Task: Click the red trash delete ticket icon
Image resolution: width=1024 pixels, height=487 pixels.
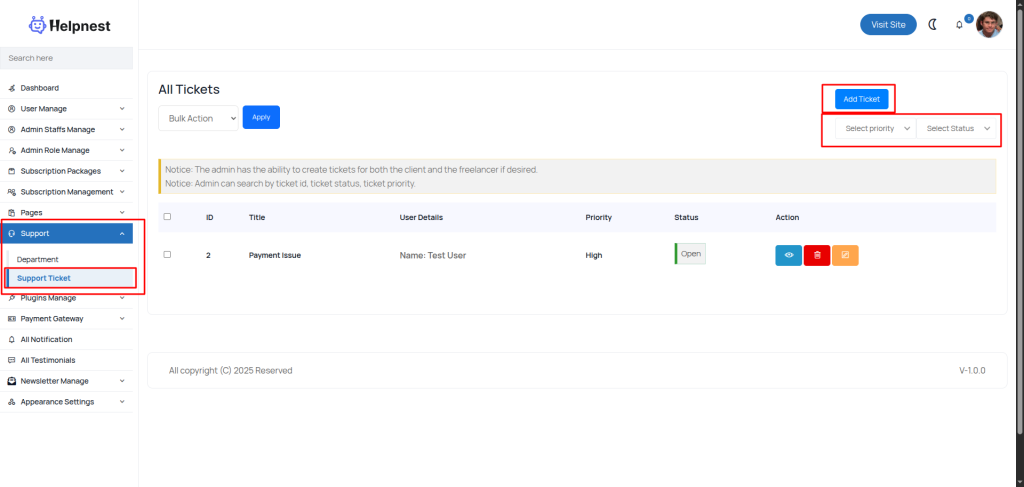Action: (x=817, y=255)
